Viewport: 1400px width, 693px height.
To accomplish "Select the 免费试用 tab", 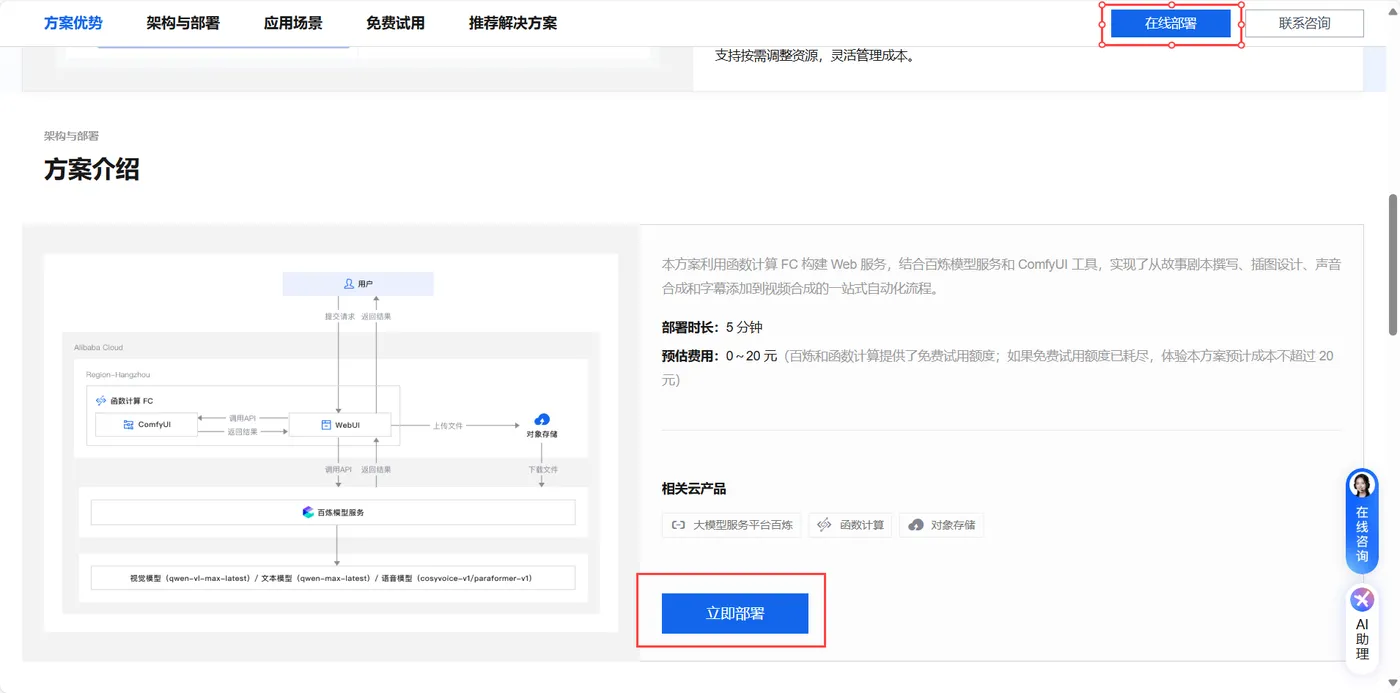I will [x=395, y=22].
